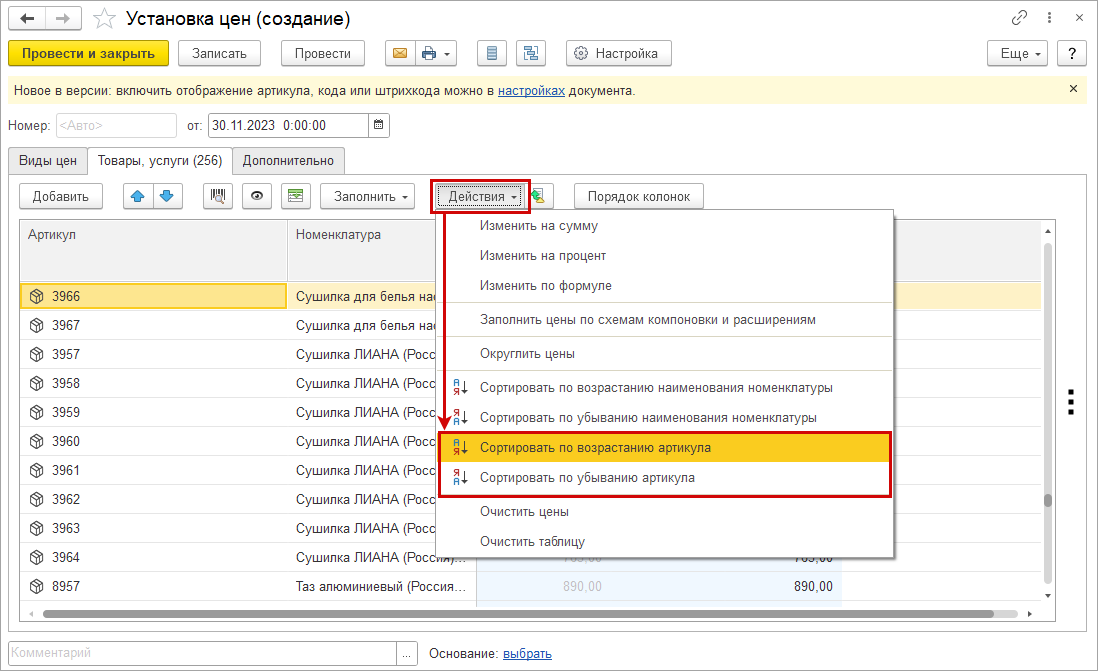Open the Еще dropdown menu

[1017, 53]
